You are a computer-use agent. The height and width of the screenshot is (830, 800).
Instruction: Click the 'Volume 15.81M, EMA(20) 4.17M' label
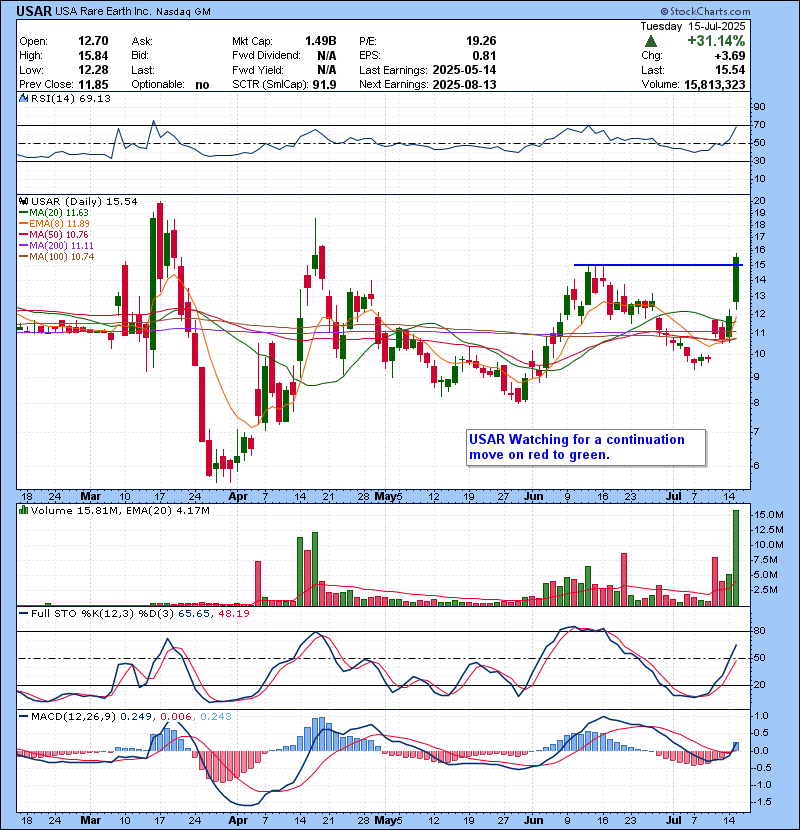[120, 510]
